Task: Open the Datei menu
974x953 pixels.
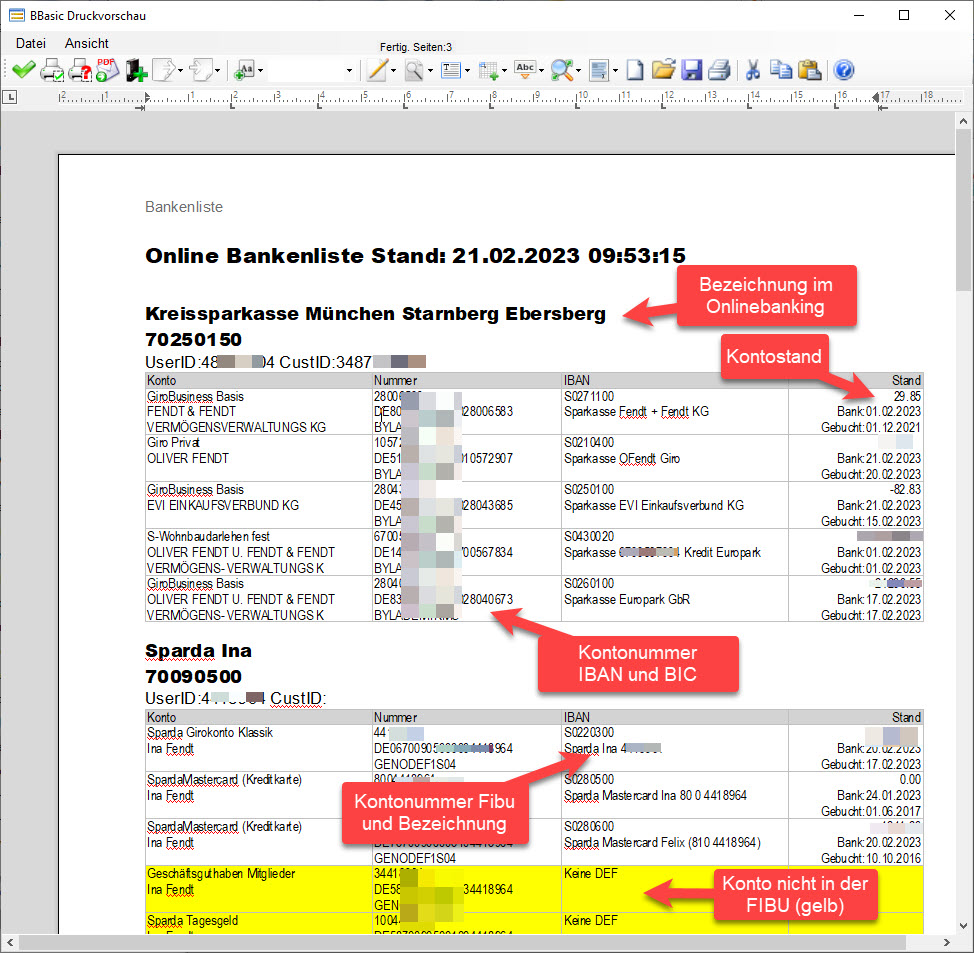Action: click(30, 43)
